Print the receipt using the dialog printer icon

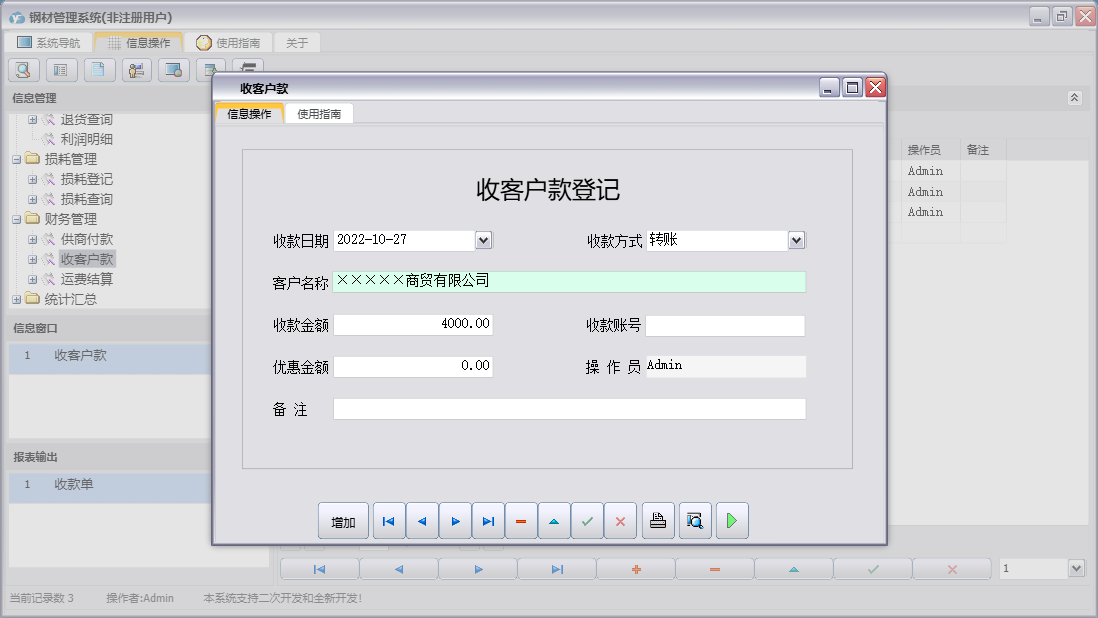pyautogui.click(x=657, y=520)
